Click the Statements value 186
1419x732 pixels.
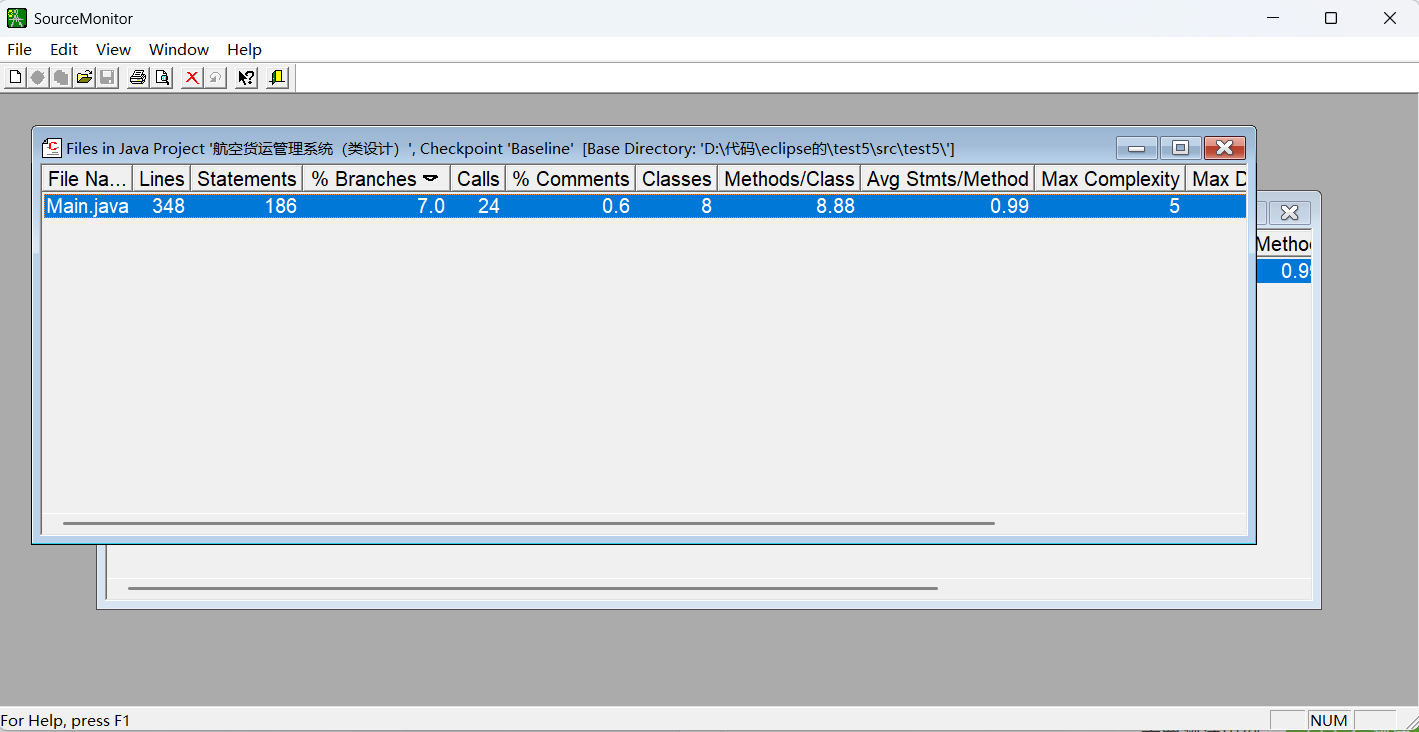coord(281,206)
